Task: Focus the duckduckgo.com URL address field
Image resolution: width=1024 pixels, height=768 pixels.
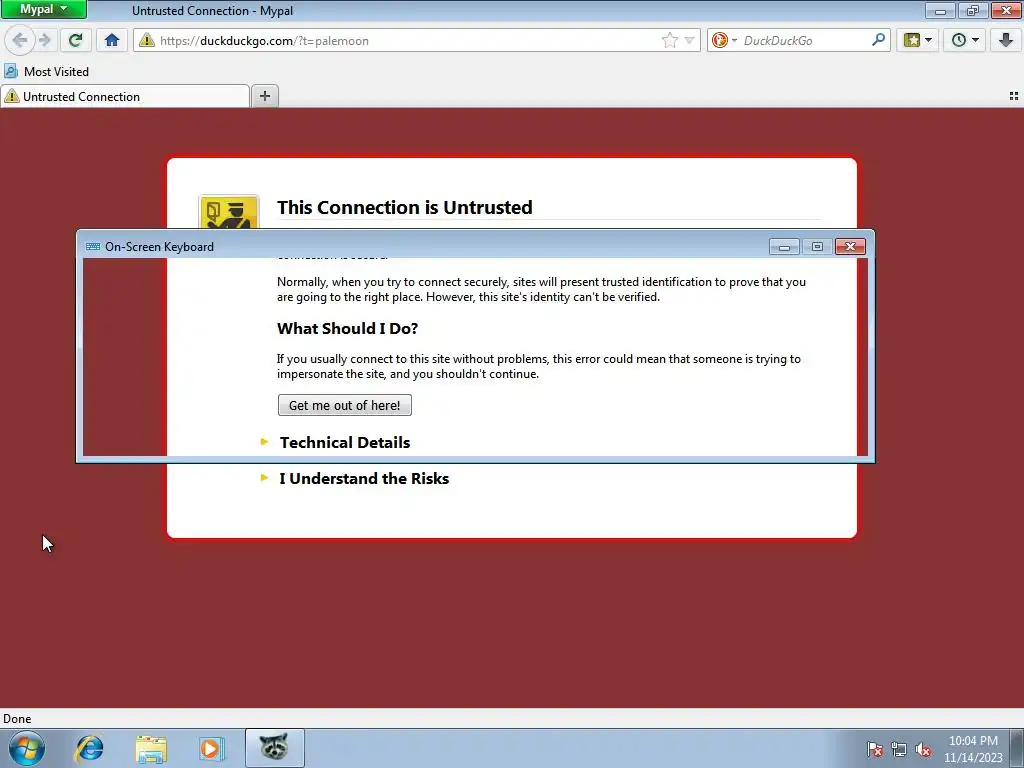Action: point(408,40)
